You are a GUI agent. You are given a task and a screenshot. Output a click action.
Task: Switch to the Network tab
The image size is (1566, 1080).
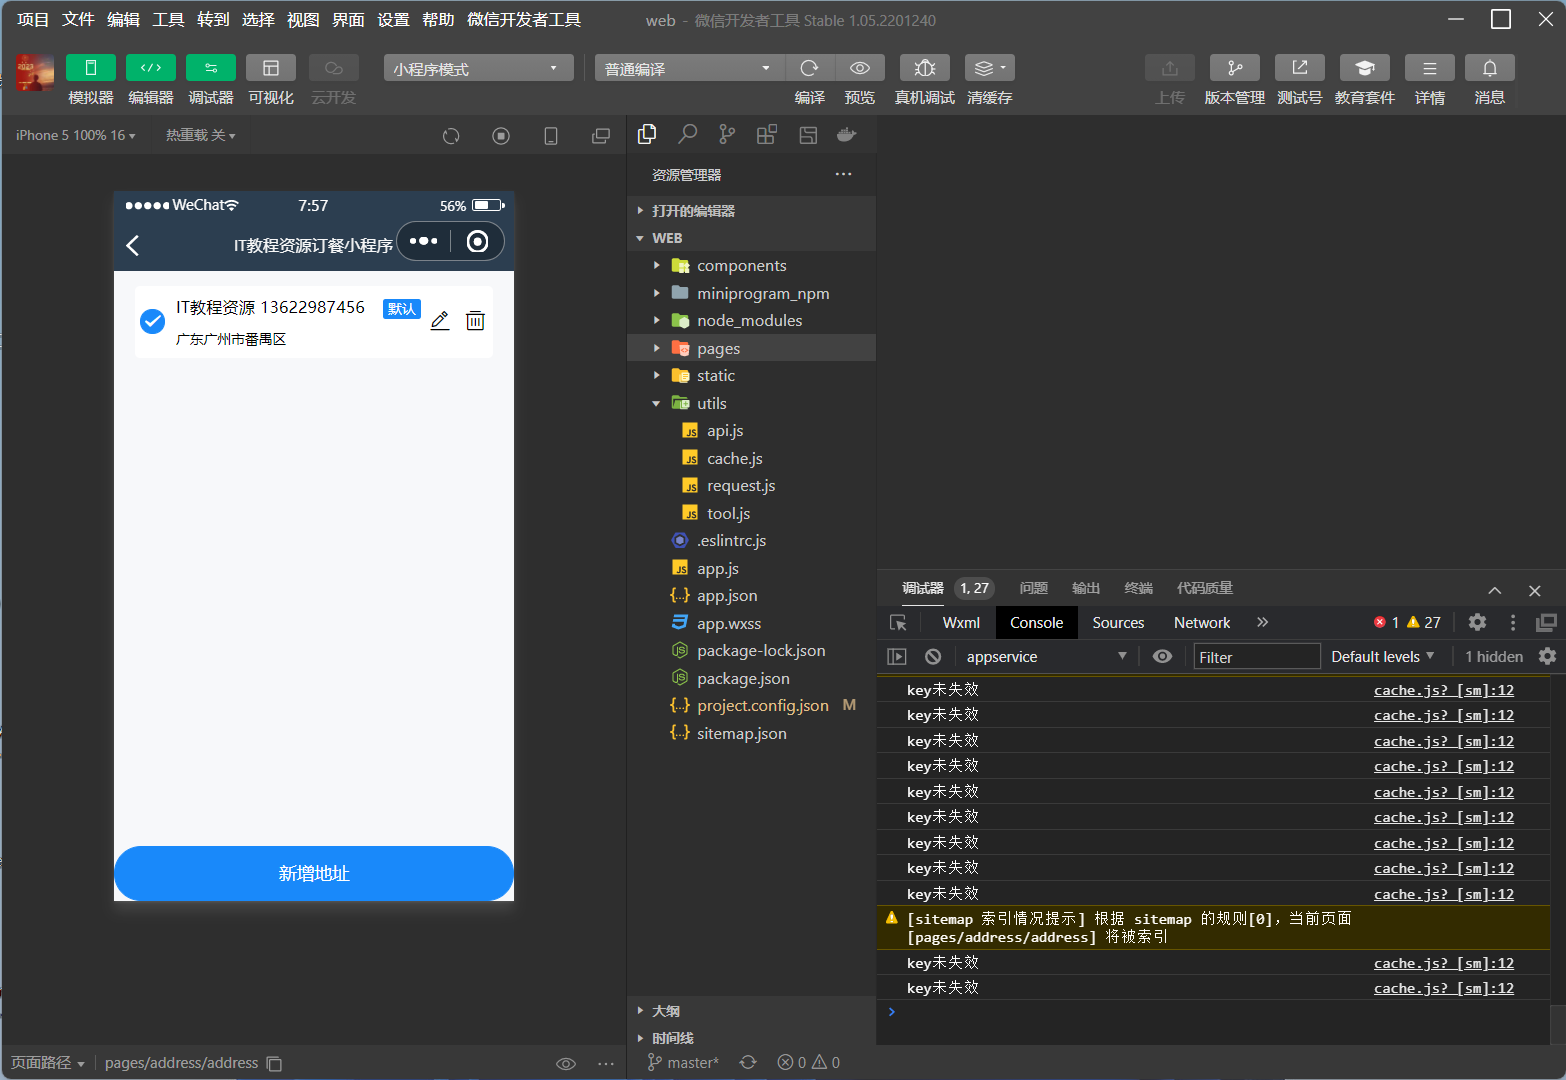[x=1202, y=622]
